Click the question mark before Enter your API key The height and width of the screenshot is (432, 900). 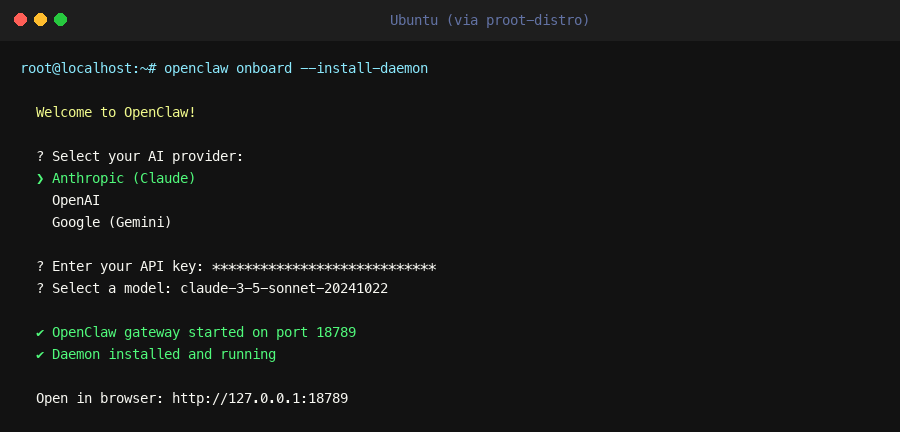click(40, 266)
